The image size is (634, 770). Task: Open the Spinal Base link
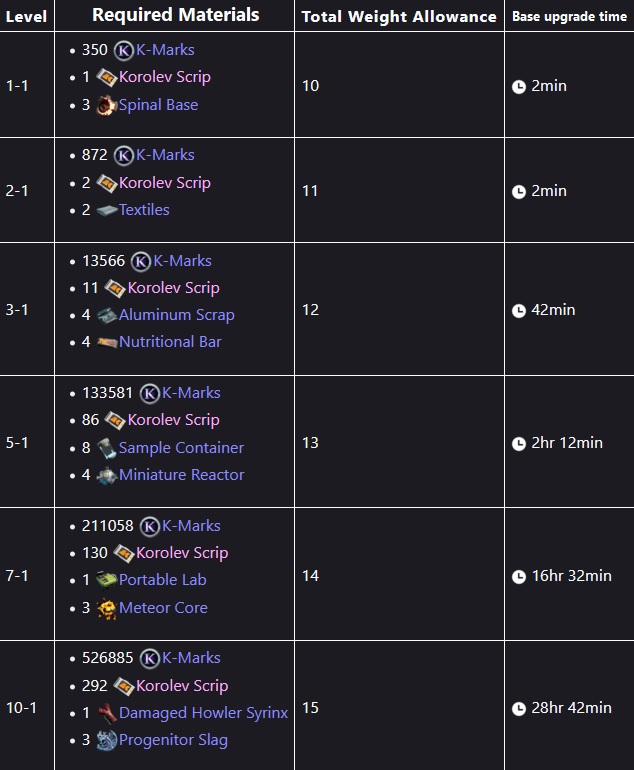click(158, 105)
